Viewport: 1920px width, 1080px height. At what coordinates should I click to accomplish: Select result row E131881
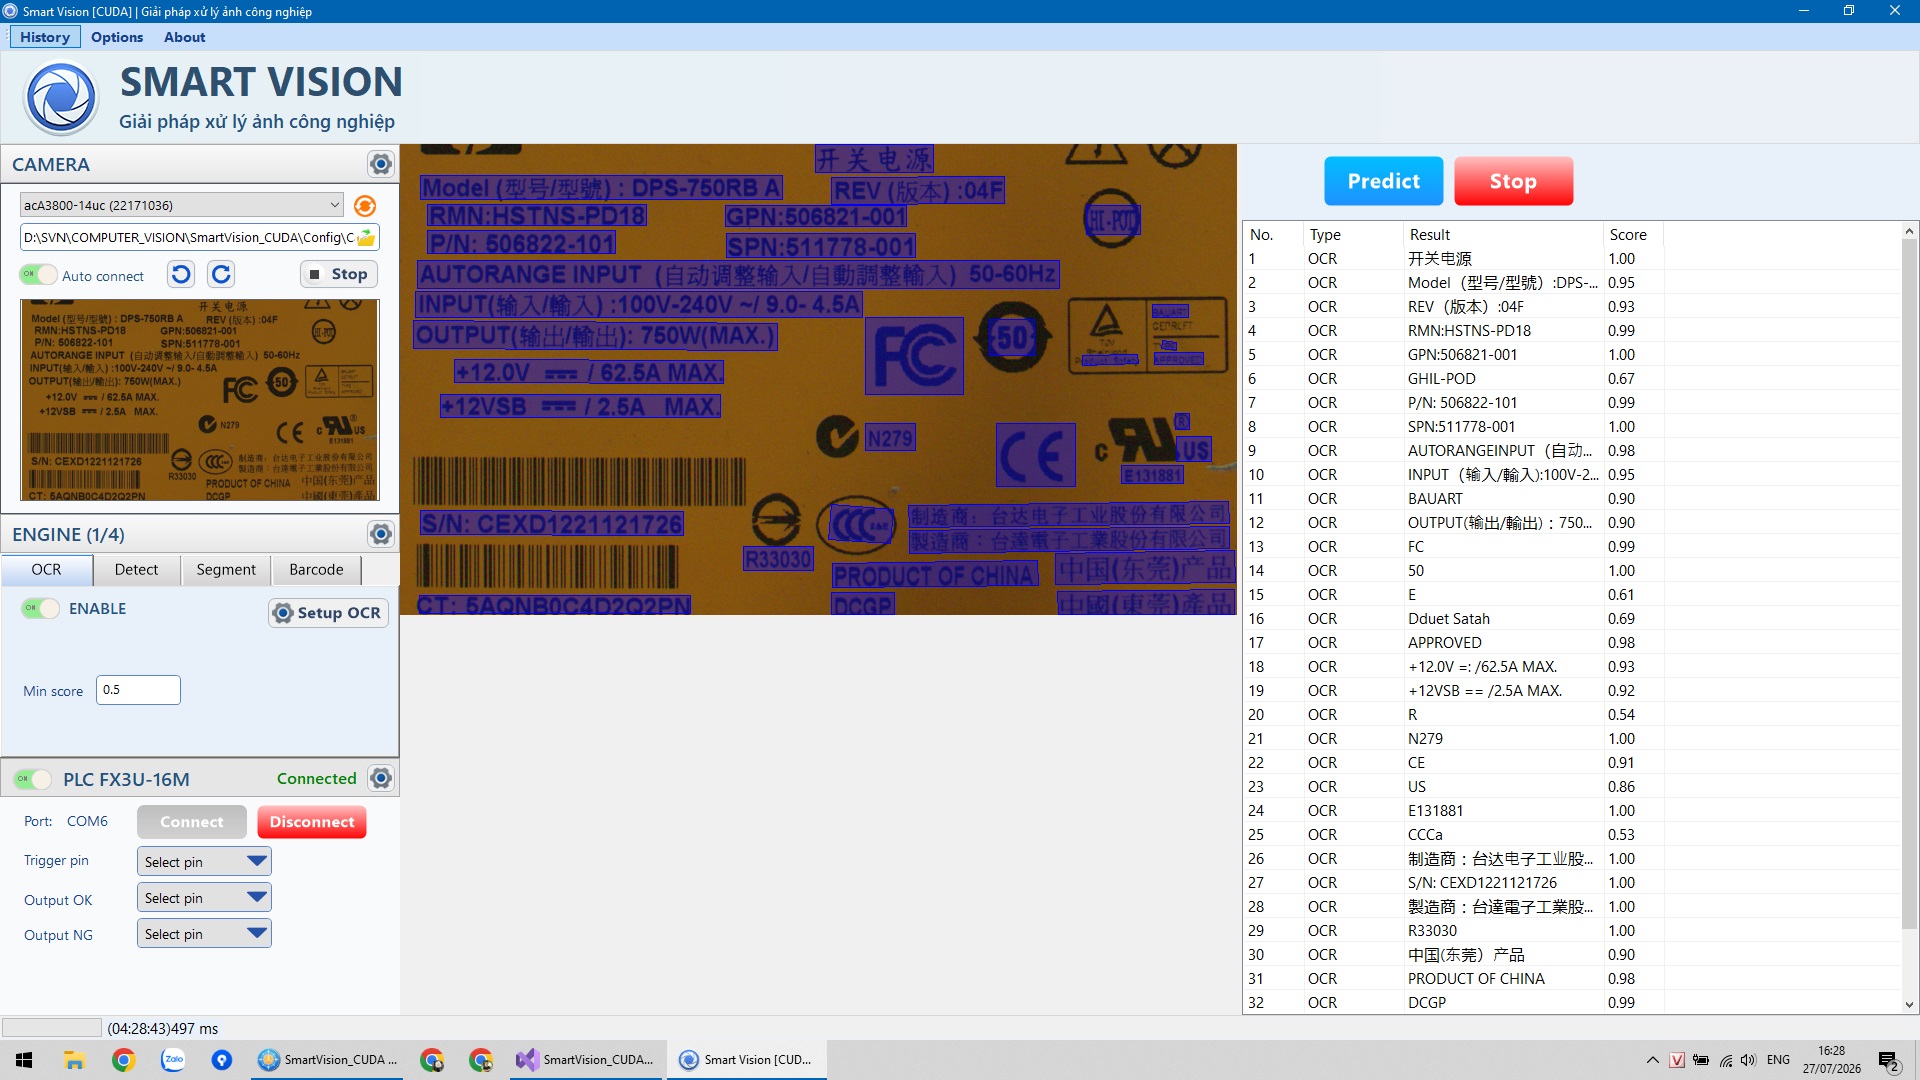point(1571,810)
